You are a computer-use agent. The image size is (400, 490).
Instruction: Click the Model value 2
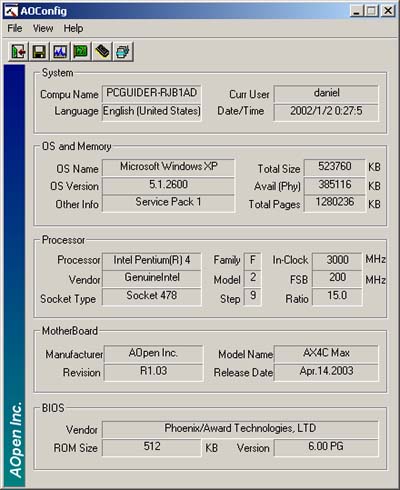[253, 278]
